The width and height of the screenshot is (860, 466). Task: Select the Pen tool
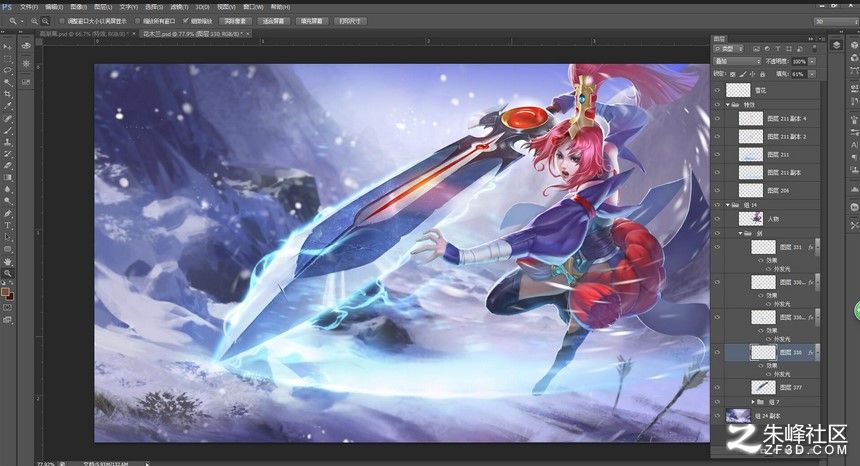pos(8,213)
